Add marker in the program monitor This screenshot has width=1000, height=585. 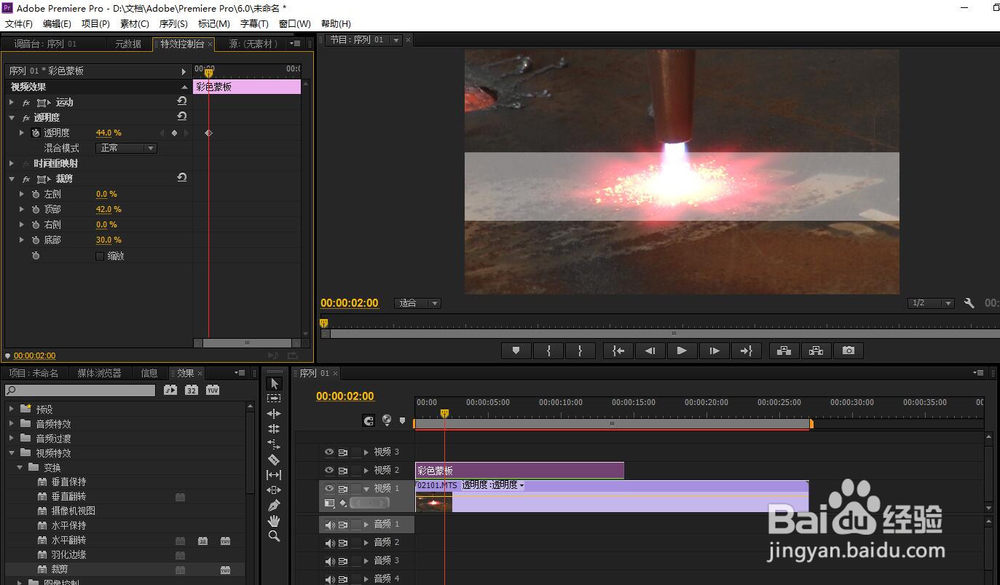pyautogui.click(x=516, y=350)
